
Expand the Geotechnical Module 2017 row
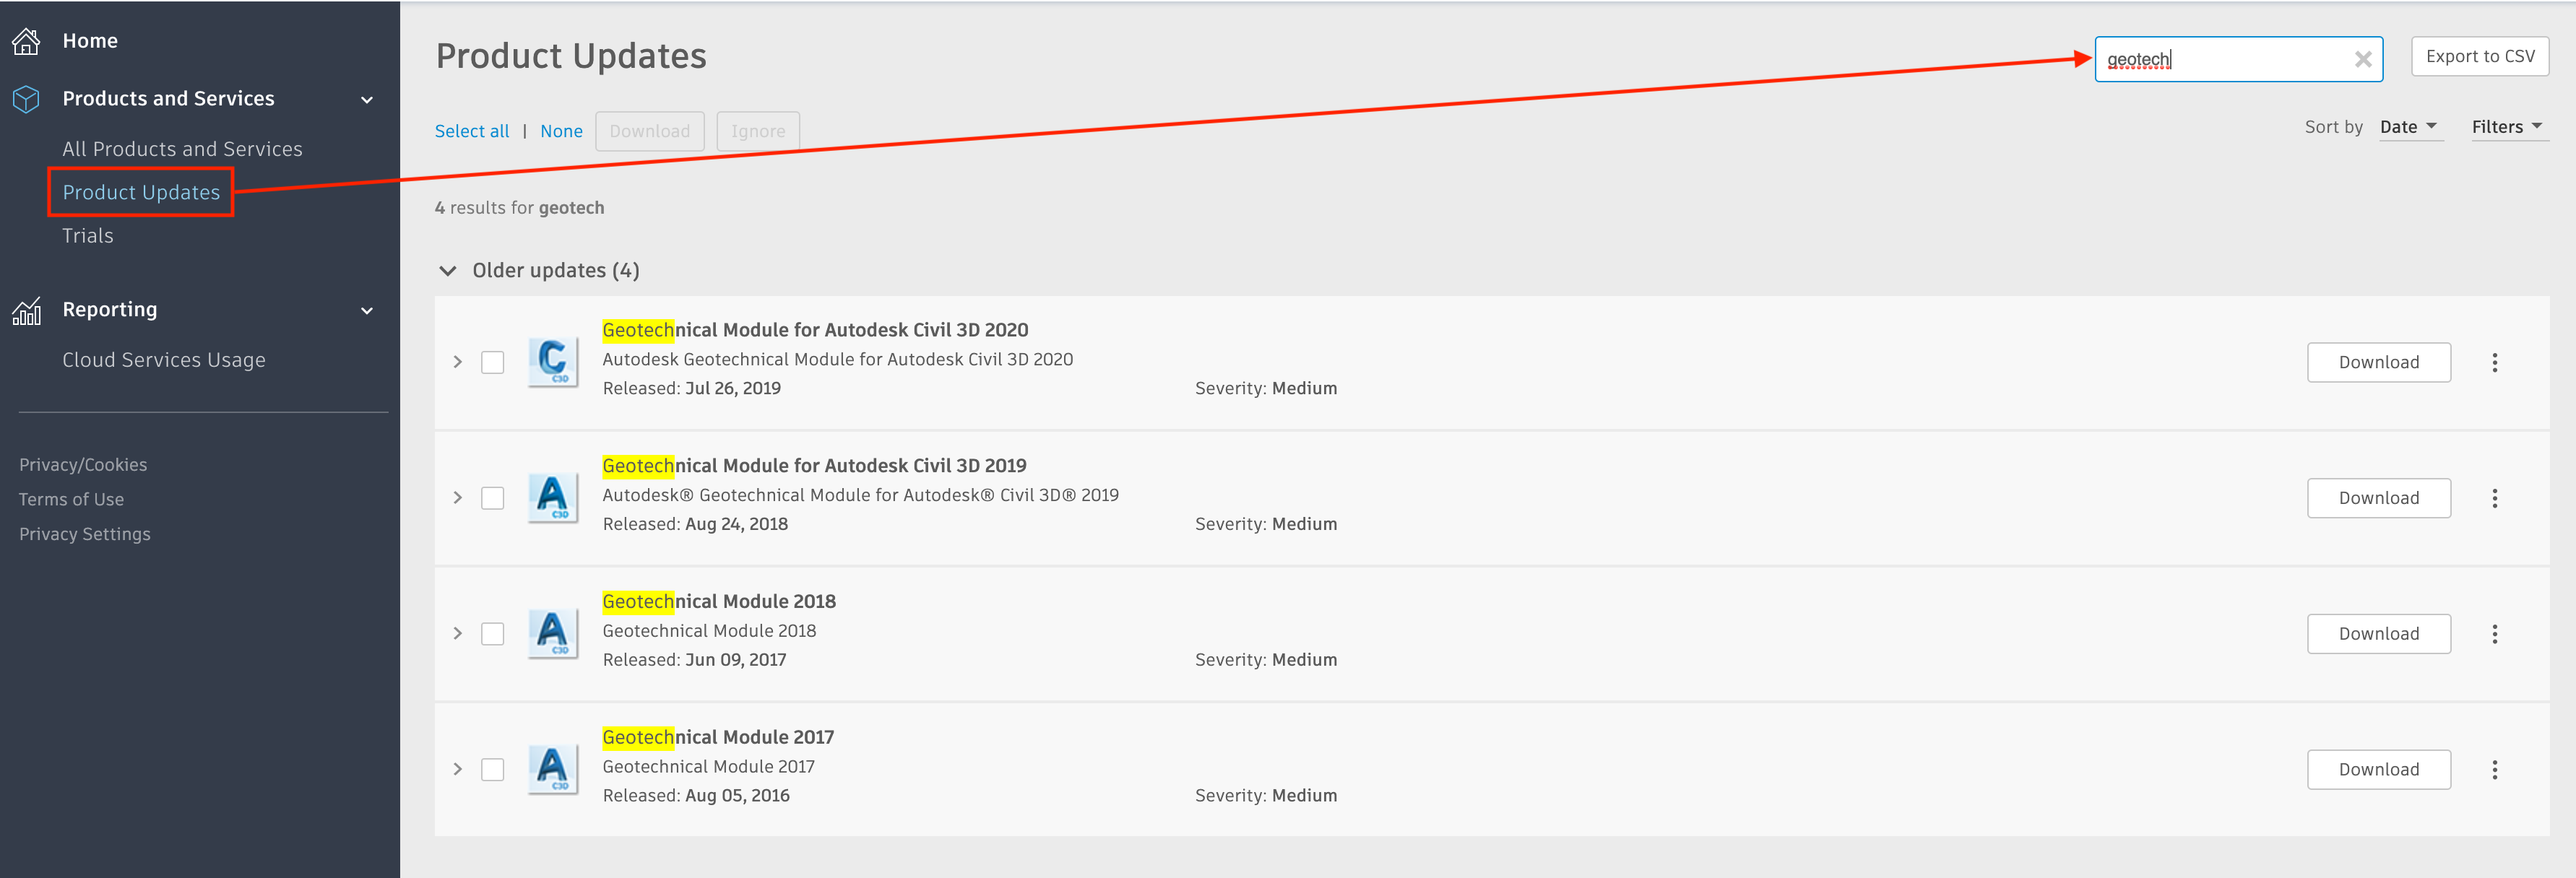coord(458,770)
